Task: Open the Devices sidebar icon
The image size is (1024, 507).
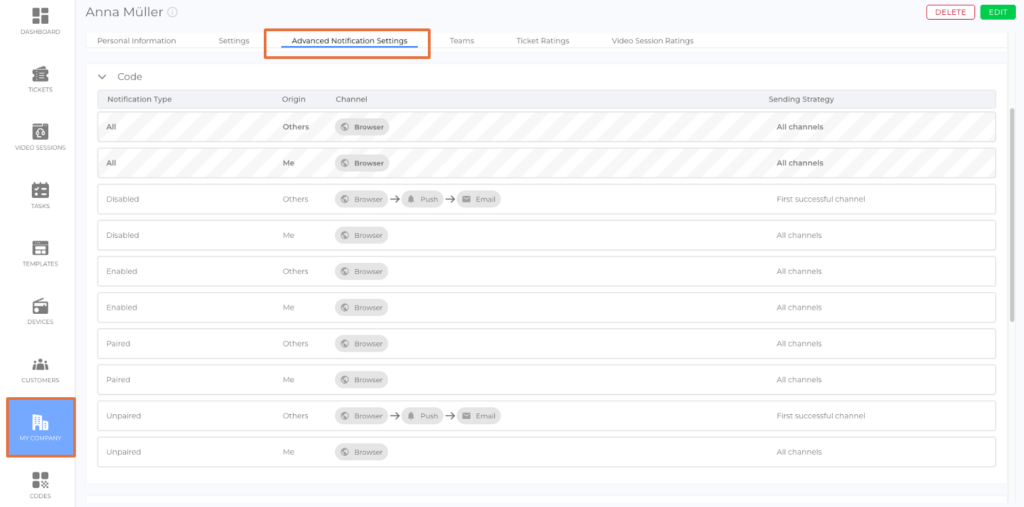Action: 40,307
